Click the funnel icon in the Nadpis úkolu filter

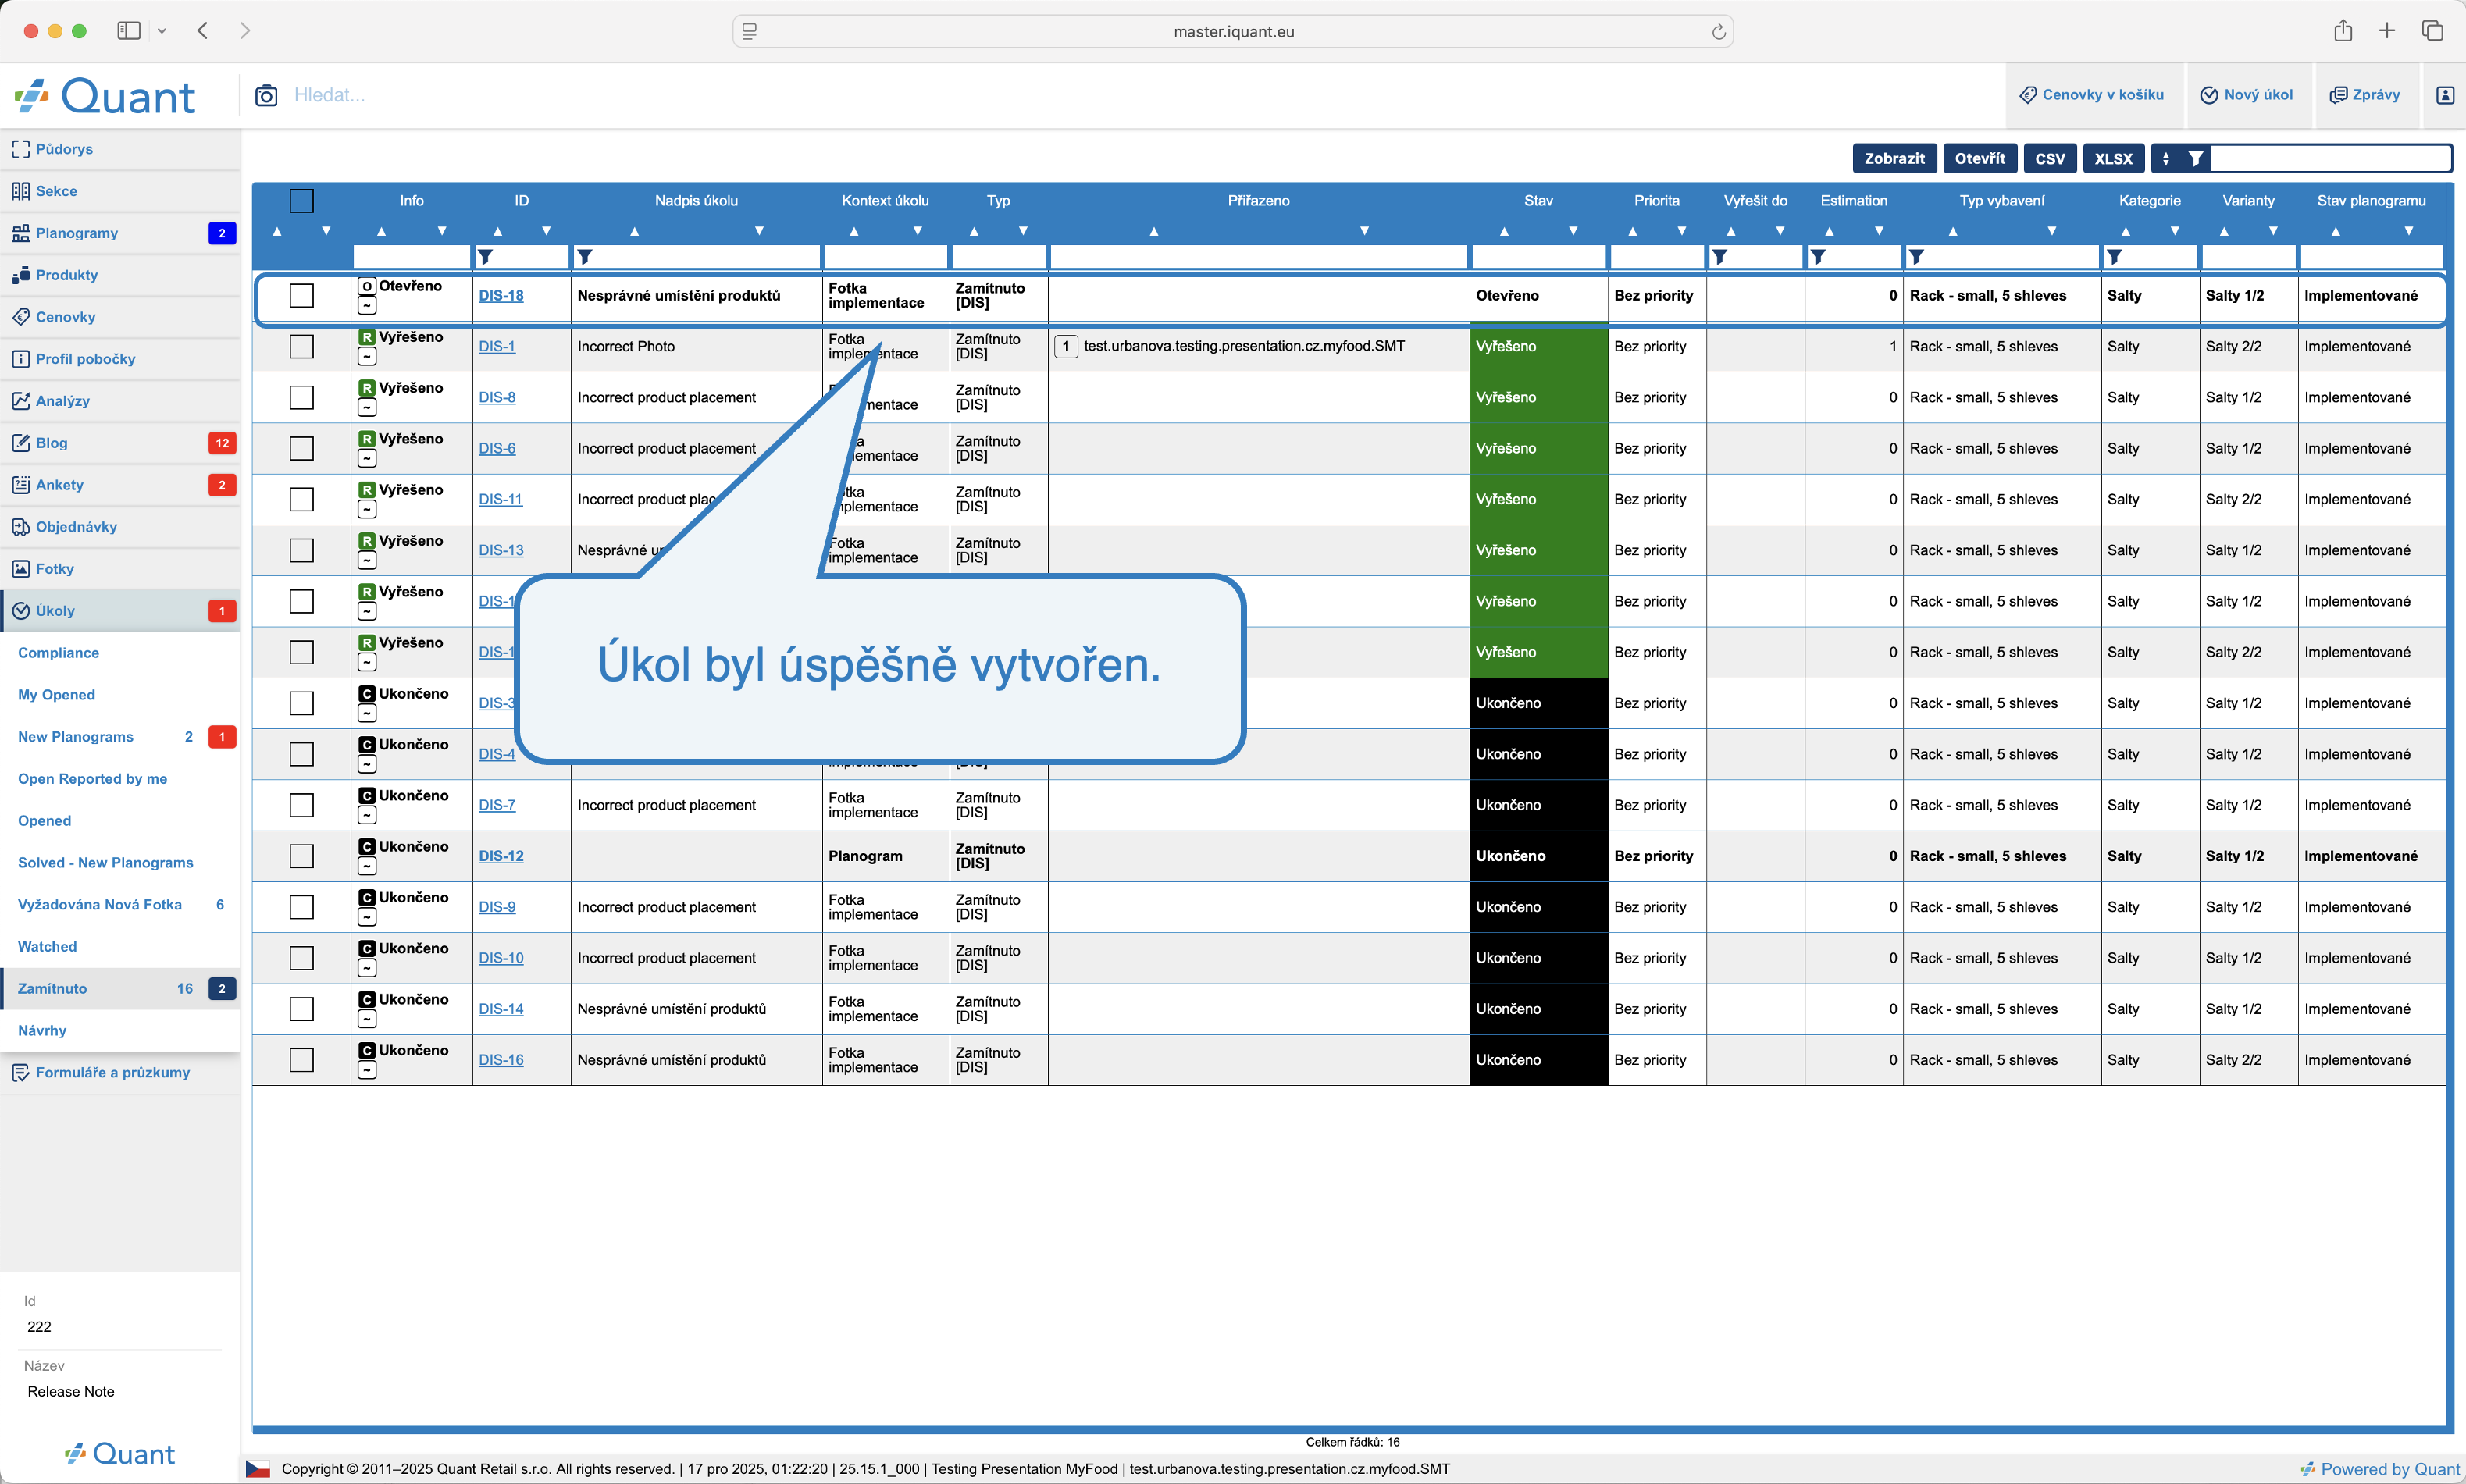coord(585,257)
